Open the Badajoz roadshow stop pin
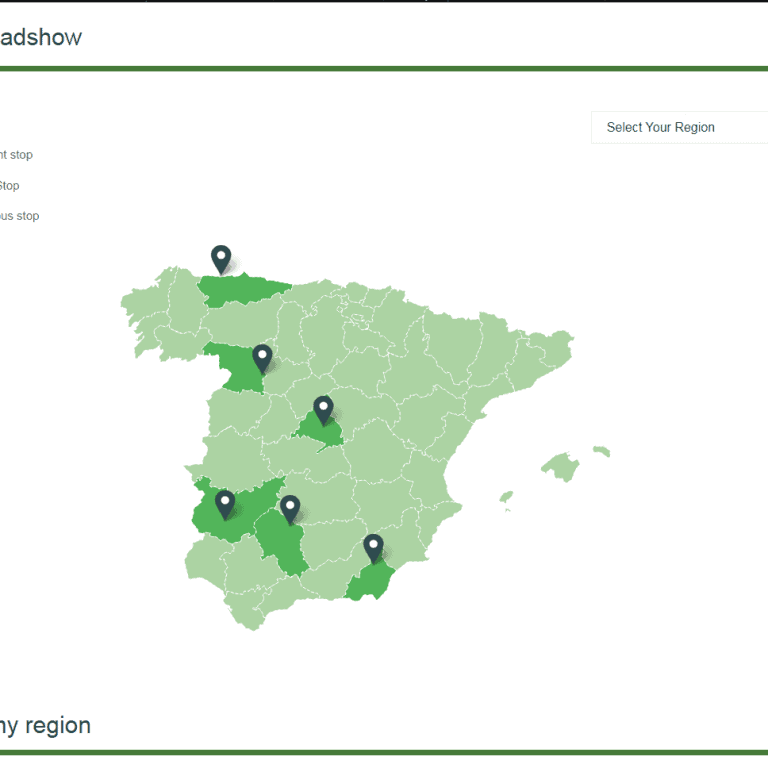 225,503
